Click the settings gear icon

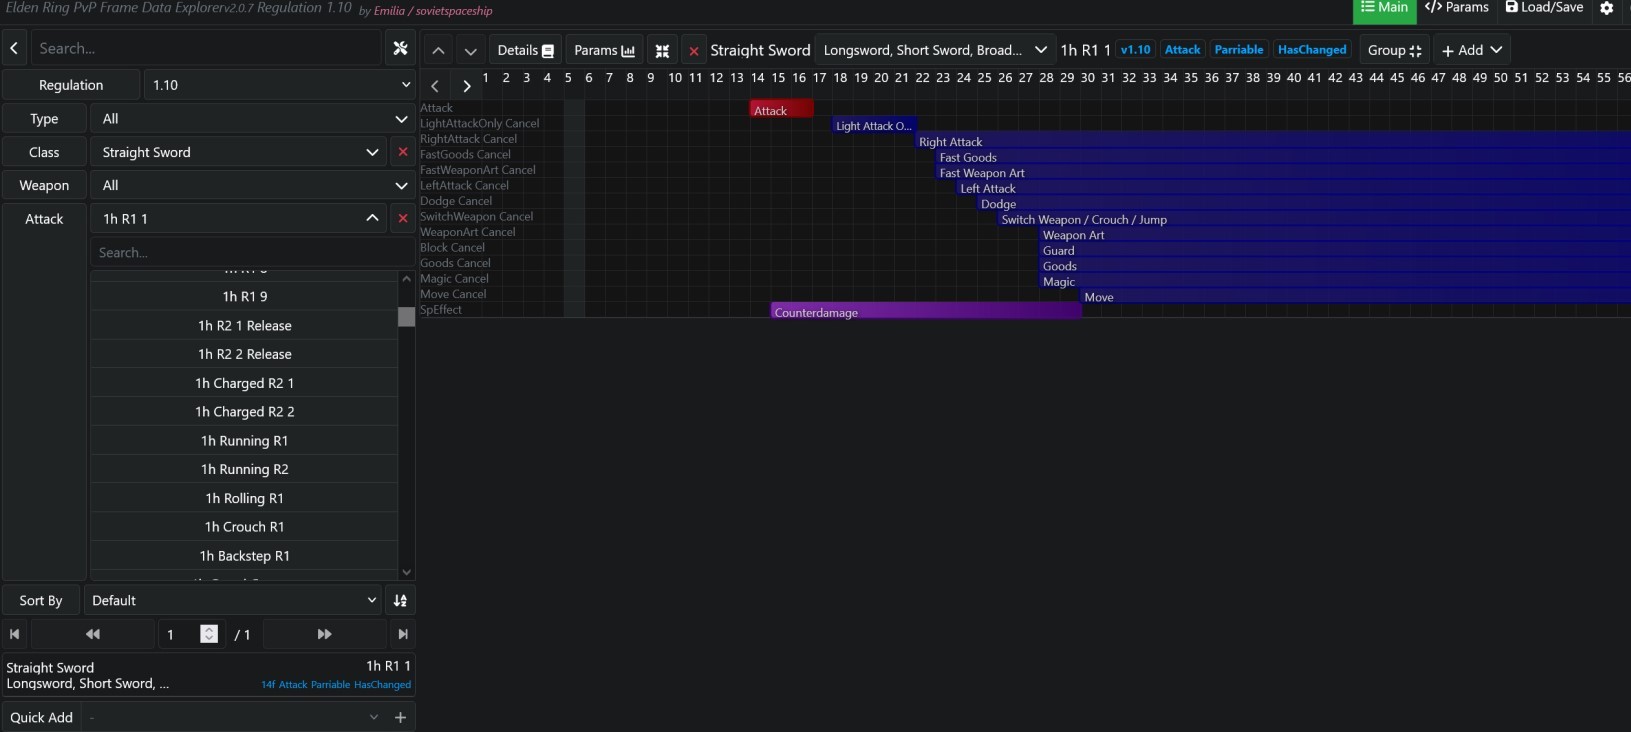click(x=1607, y=8)
